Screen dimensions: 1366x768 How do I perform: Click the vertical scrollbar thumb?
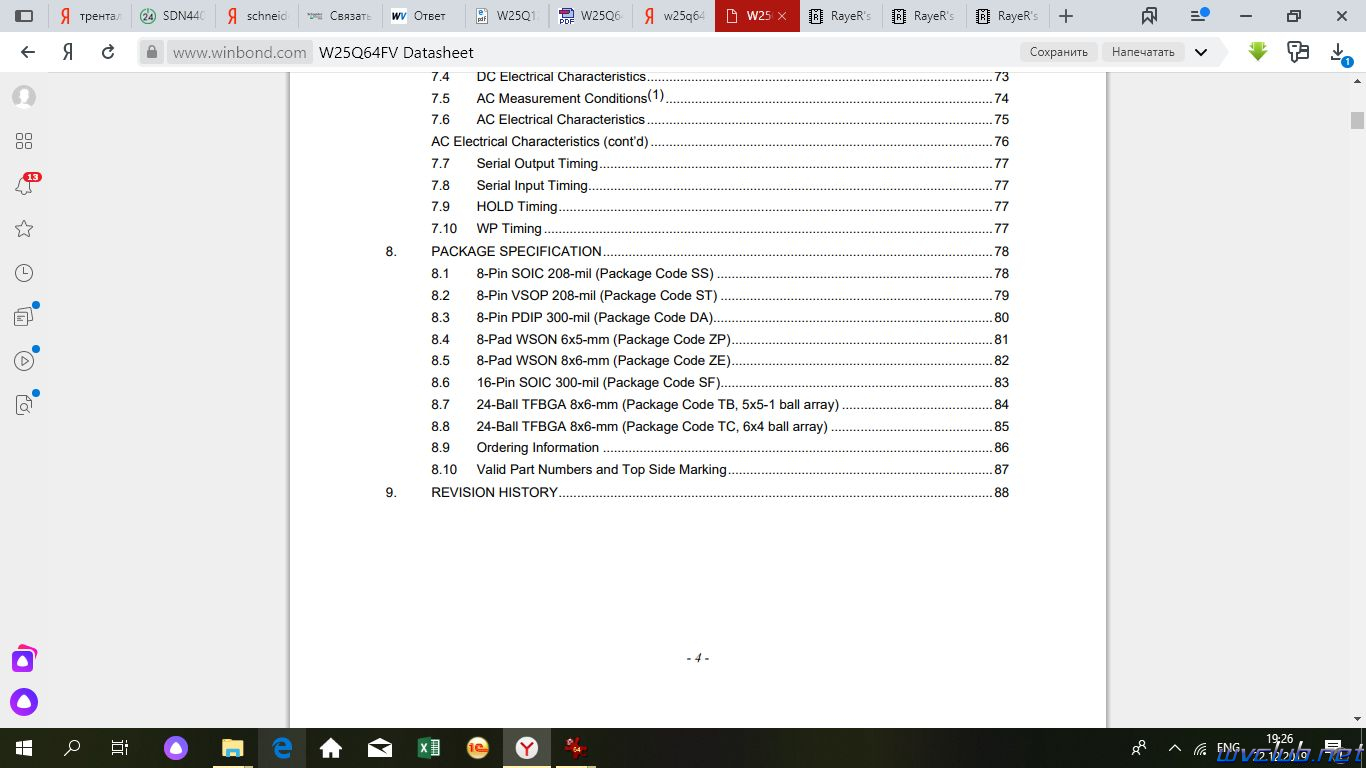(x=1357, y=120)
